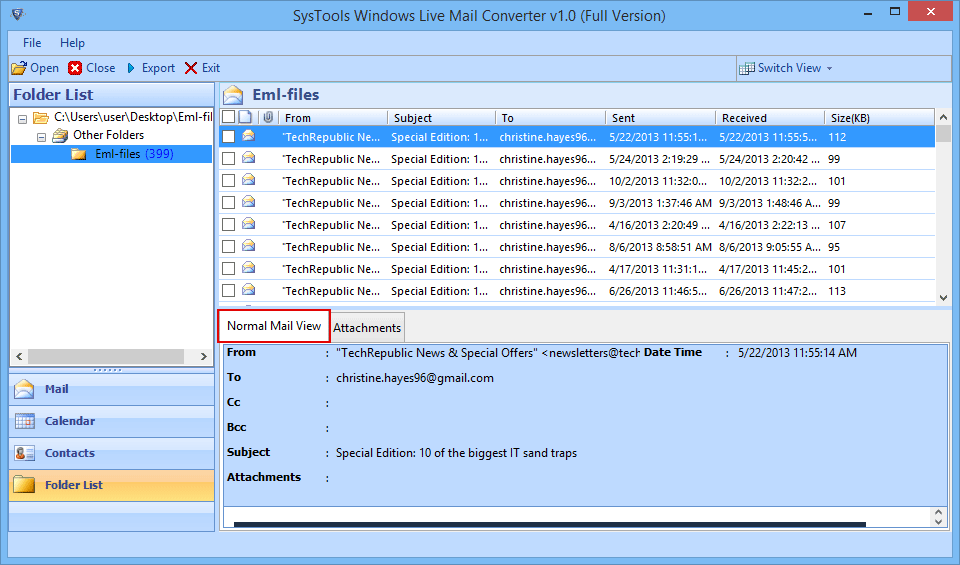Click envelope icon of the 4/17/2013 email
960x565 pixels.
point(249,268)
